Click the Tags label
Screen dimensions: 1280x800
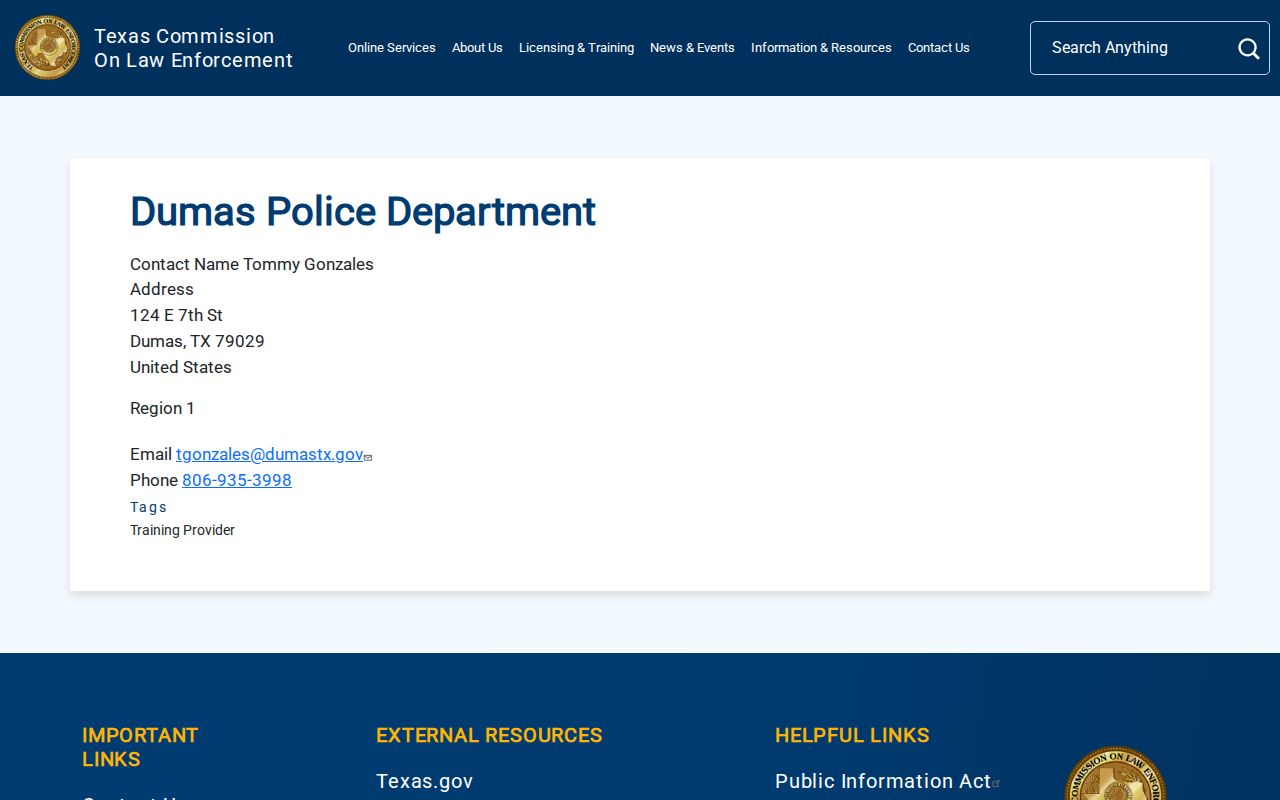point(149,507)
